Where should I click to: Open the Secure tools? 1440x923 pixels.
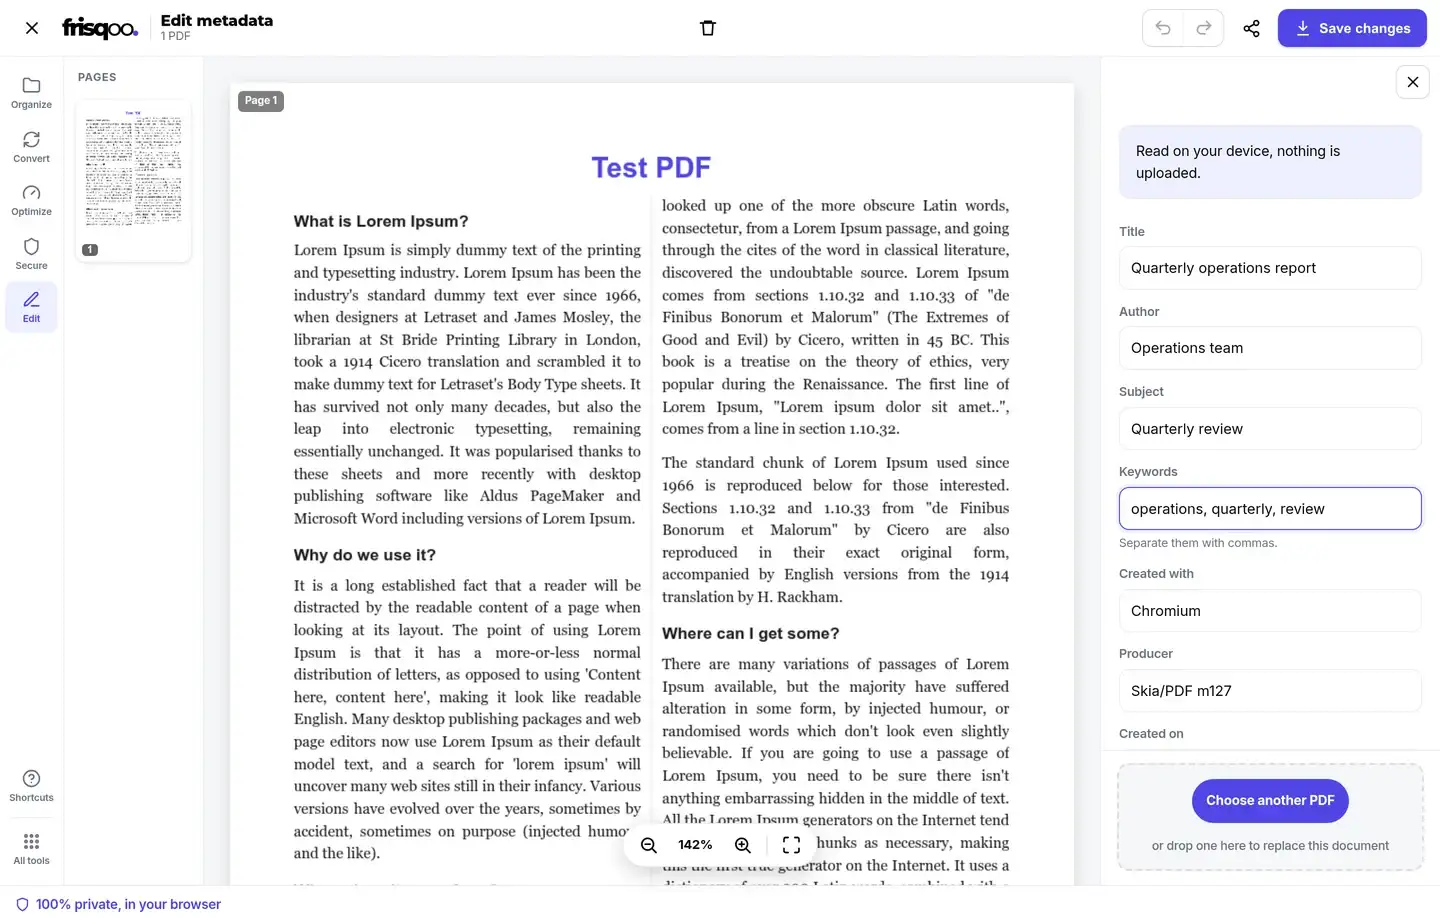pyautogui.click(x=32, y=254)
